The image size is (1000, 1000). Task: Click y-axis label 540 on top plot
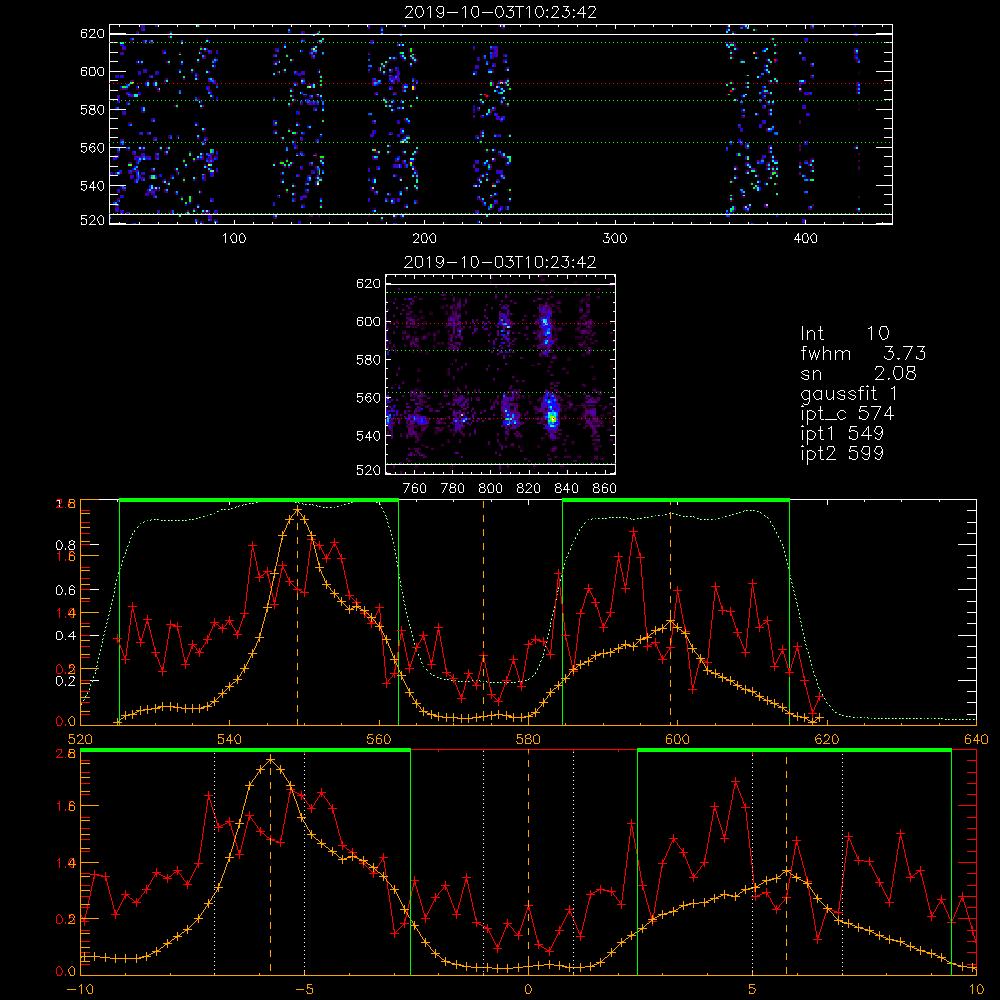92,186
